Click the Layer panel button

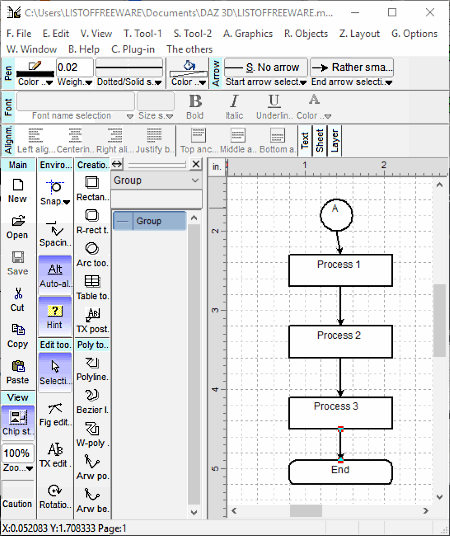click(335, 141)
